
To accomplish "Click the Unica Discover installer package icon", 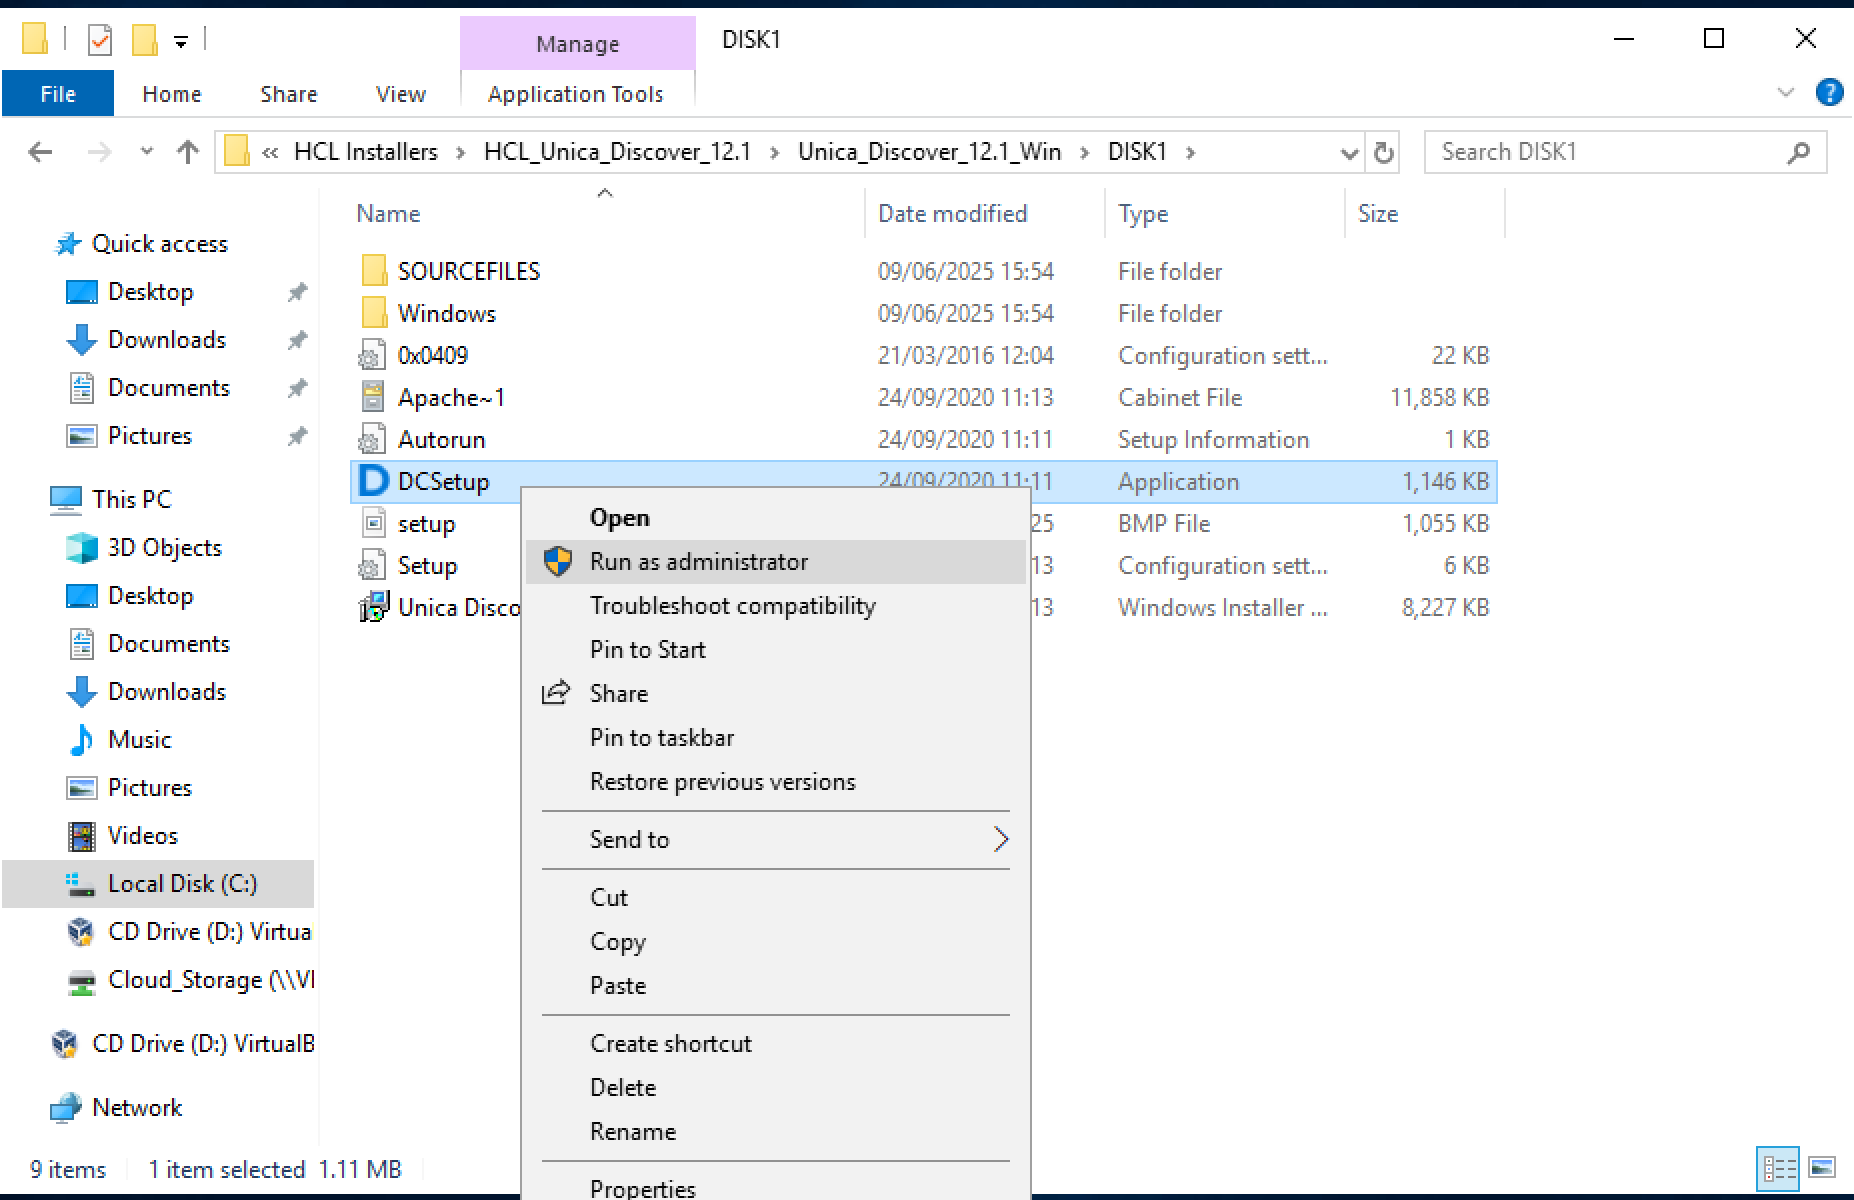I will pyautogui.click(x=373, y=607).
